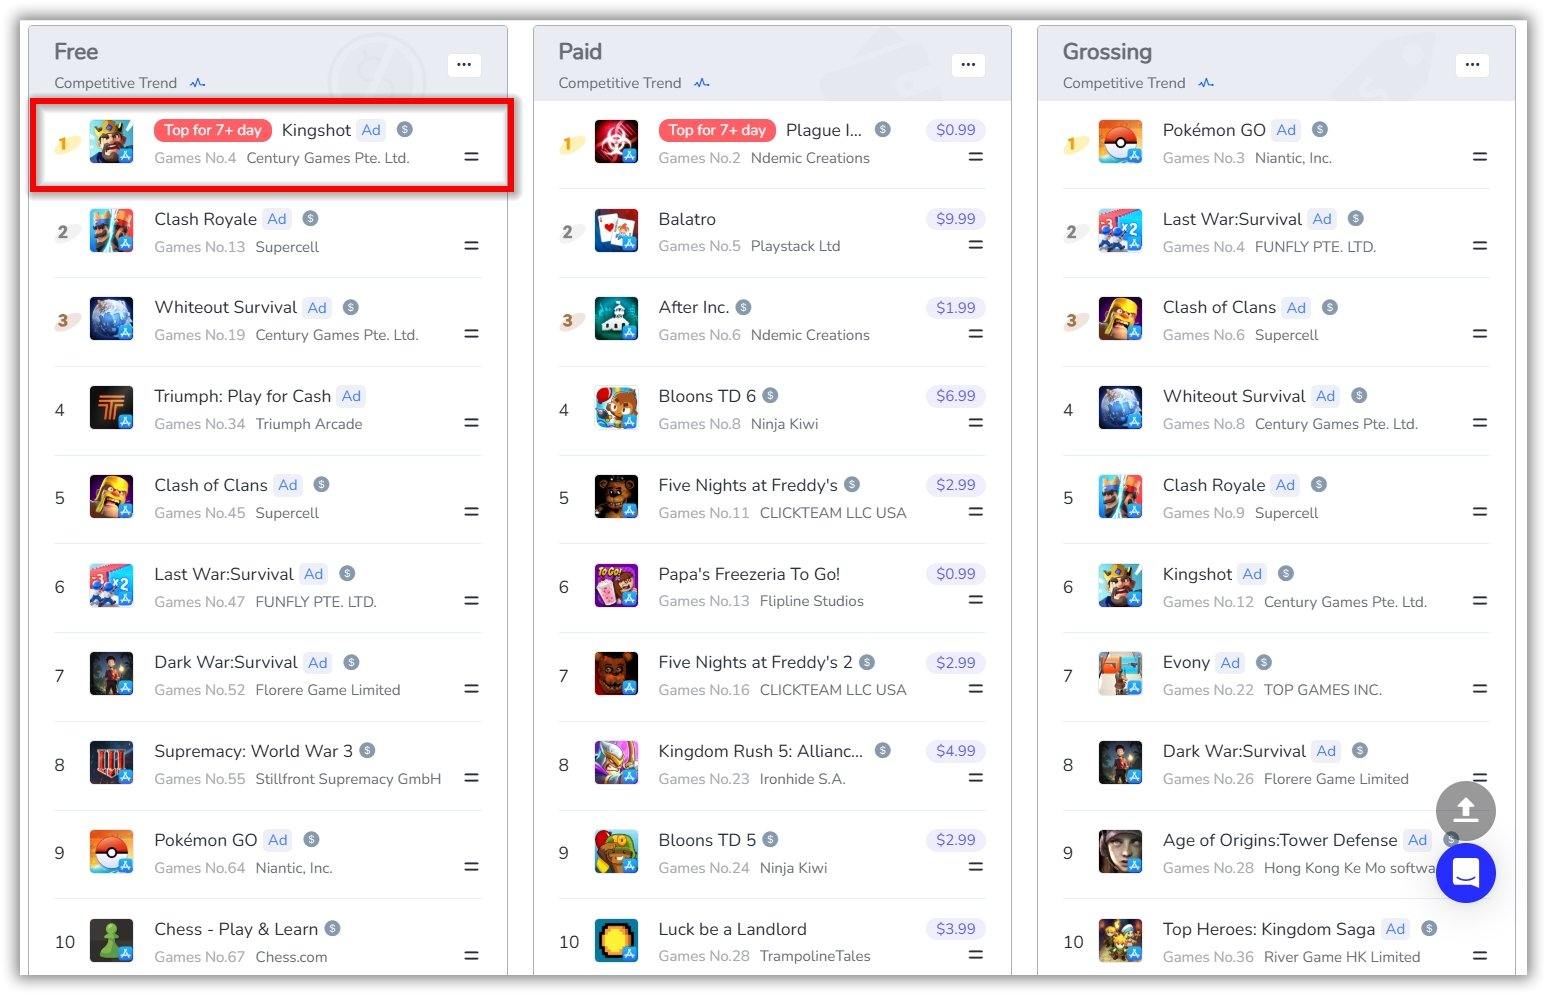
Task: Click the Plague Inc. app icon
Action: click(x=616, y=142)
